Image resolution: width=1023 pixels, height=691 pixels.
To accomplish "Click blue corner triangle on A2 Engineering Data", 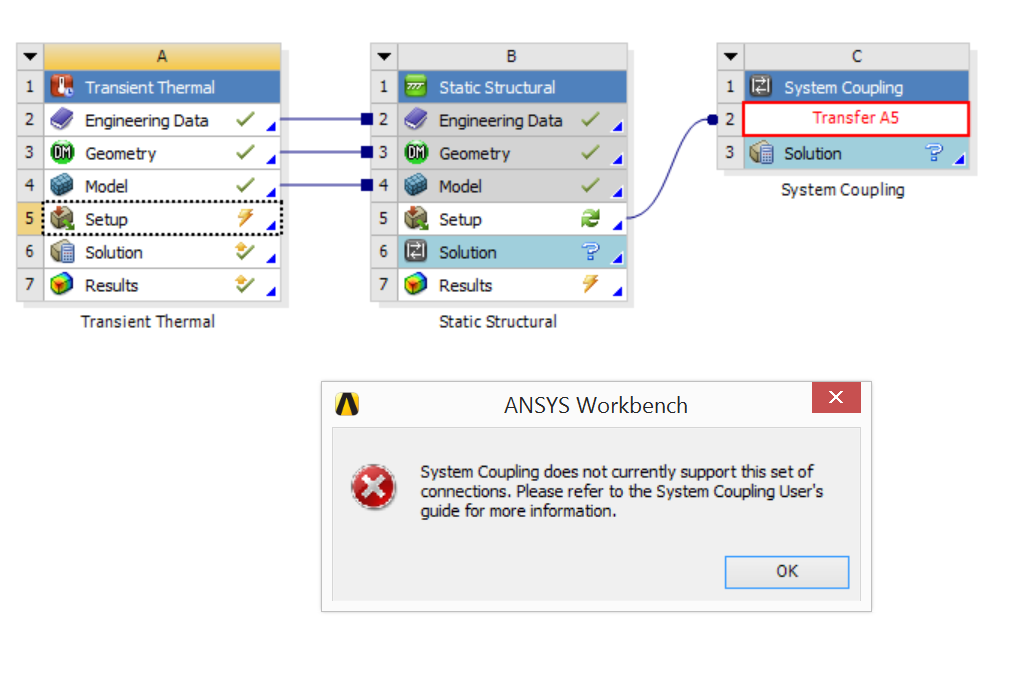I will 271,127.
